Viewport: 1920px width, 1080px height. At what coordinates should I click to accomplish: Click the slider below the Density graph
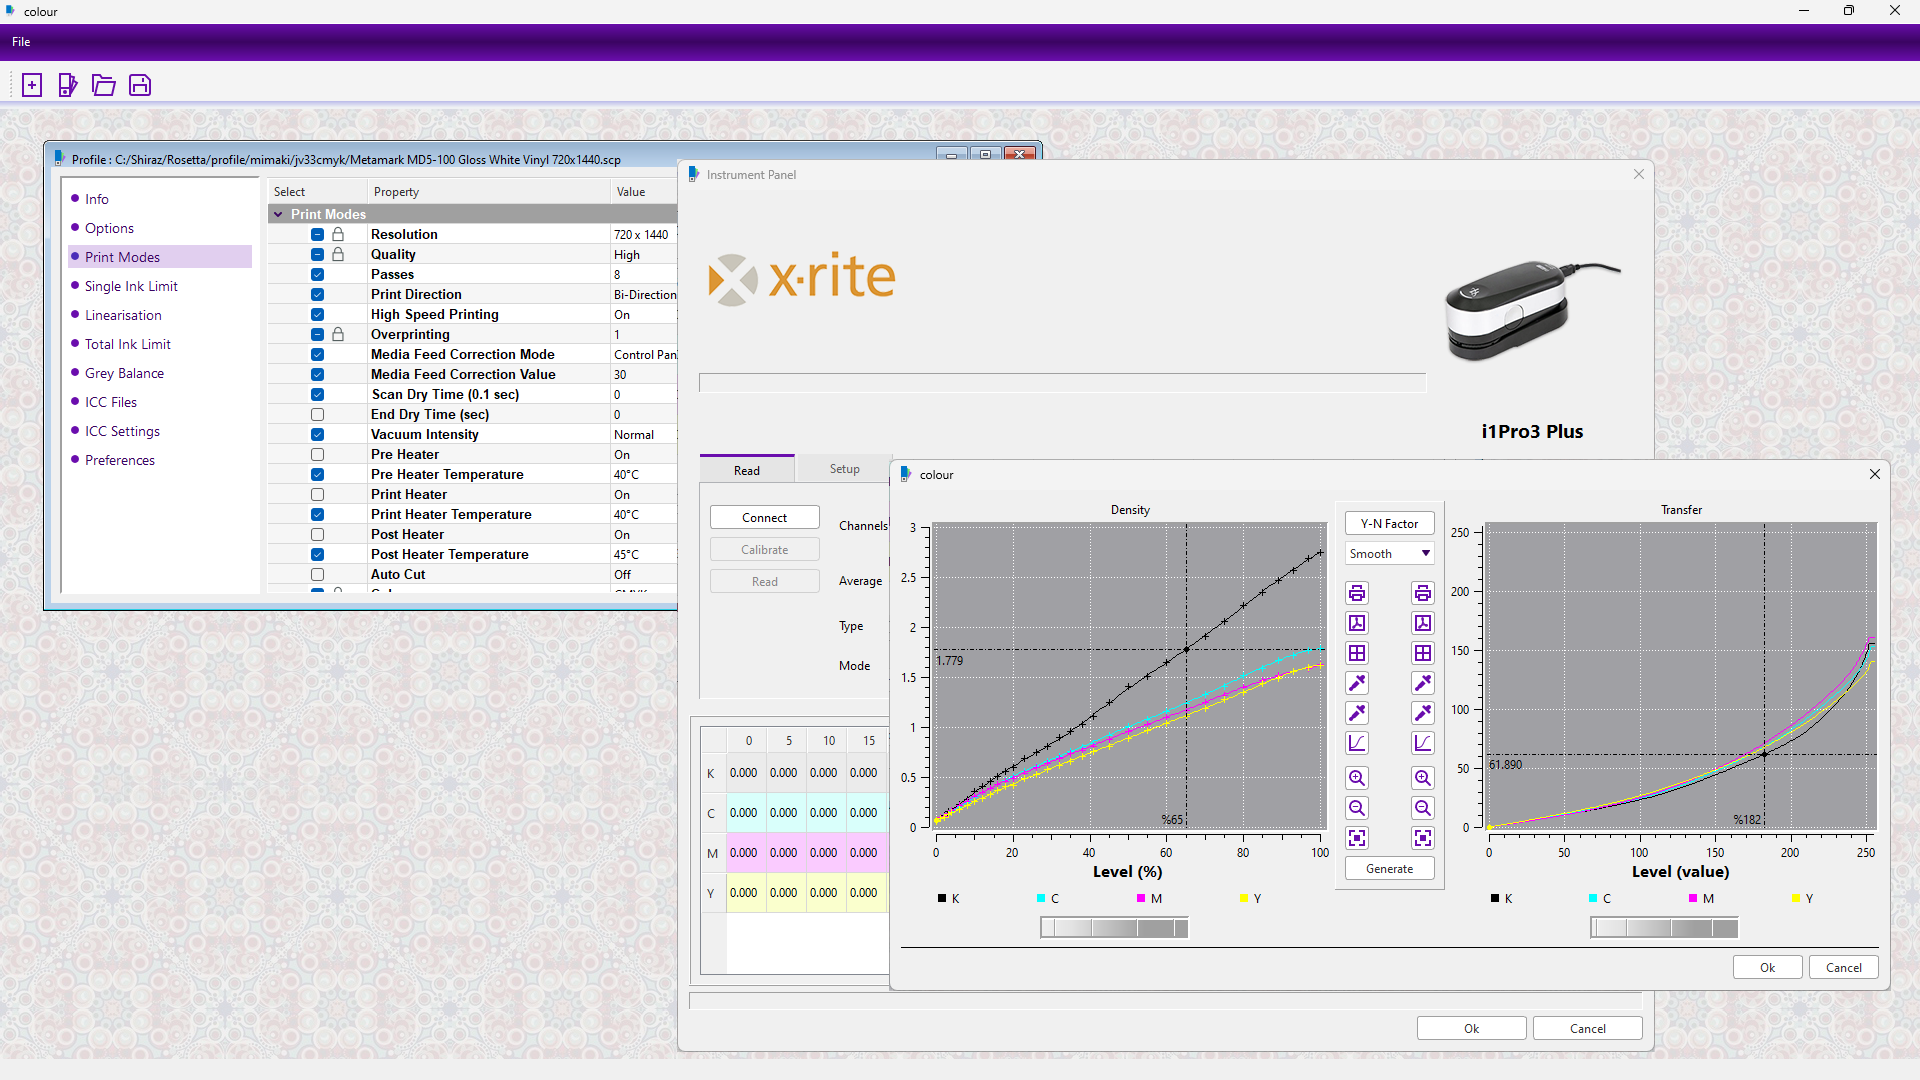1114,928
